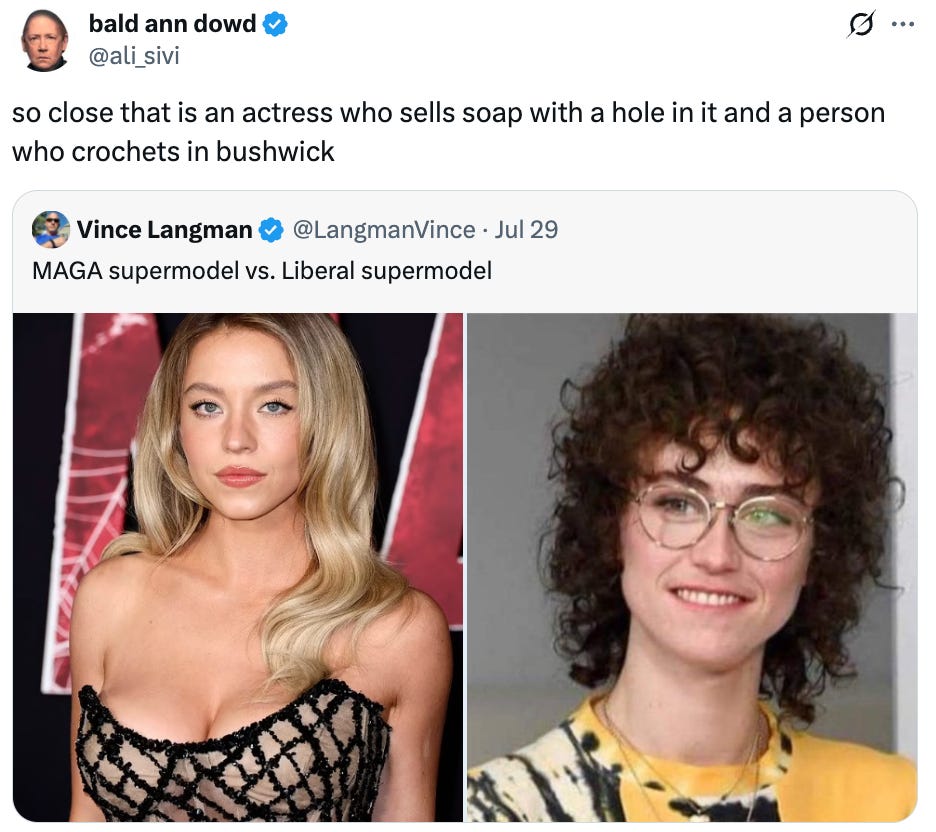This screenshot has width=936, height=832.
Task: Open quoted post via blank header space
Action: (734, 230)
